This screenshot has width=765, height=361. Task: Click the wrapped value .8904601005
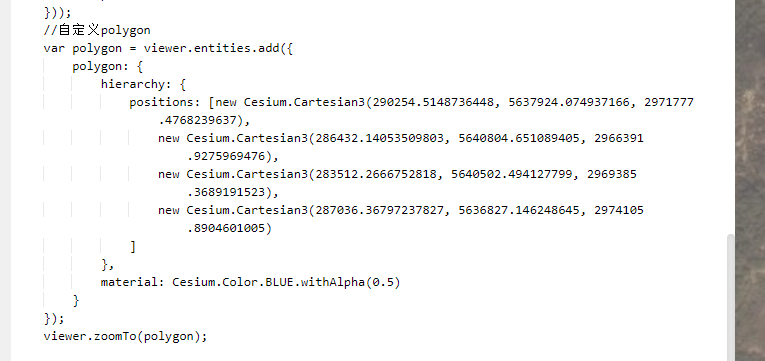(x=226, y=228)
